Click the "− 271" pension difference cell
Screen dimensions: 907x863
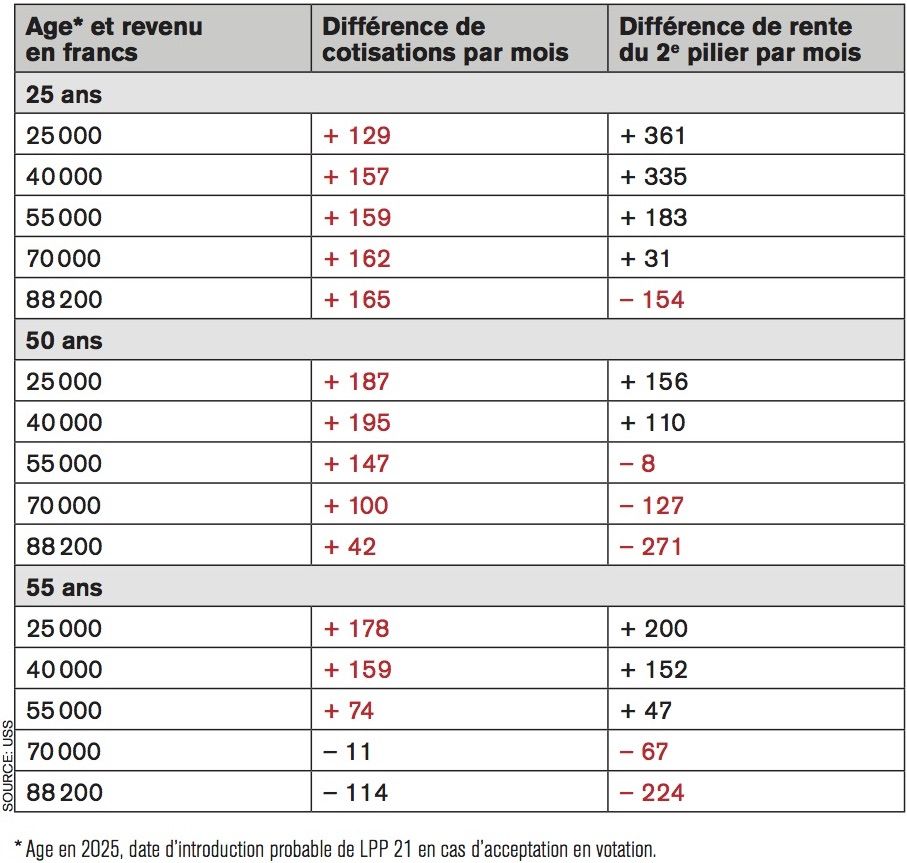pos(652,547)
